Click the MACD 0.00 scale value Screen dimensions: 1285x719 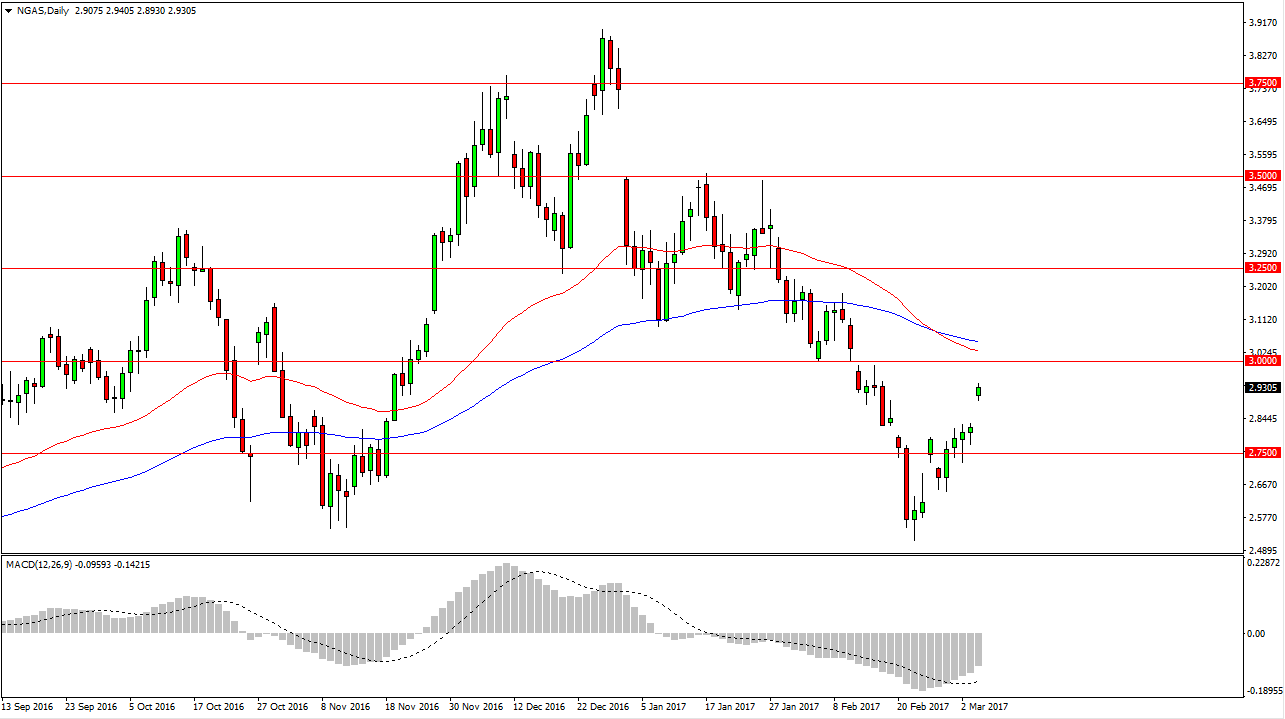1255,633
